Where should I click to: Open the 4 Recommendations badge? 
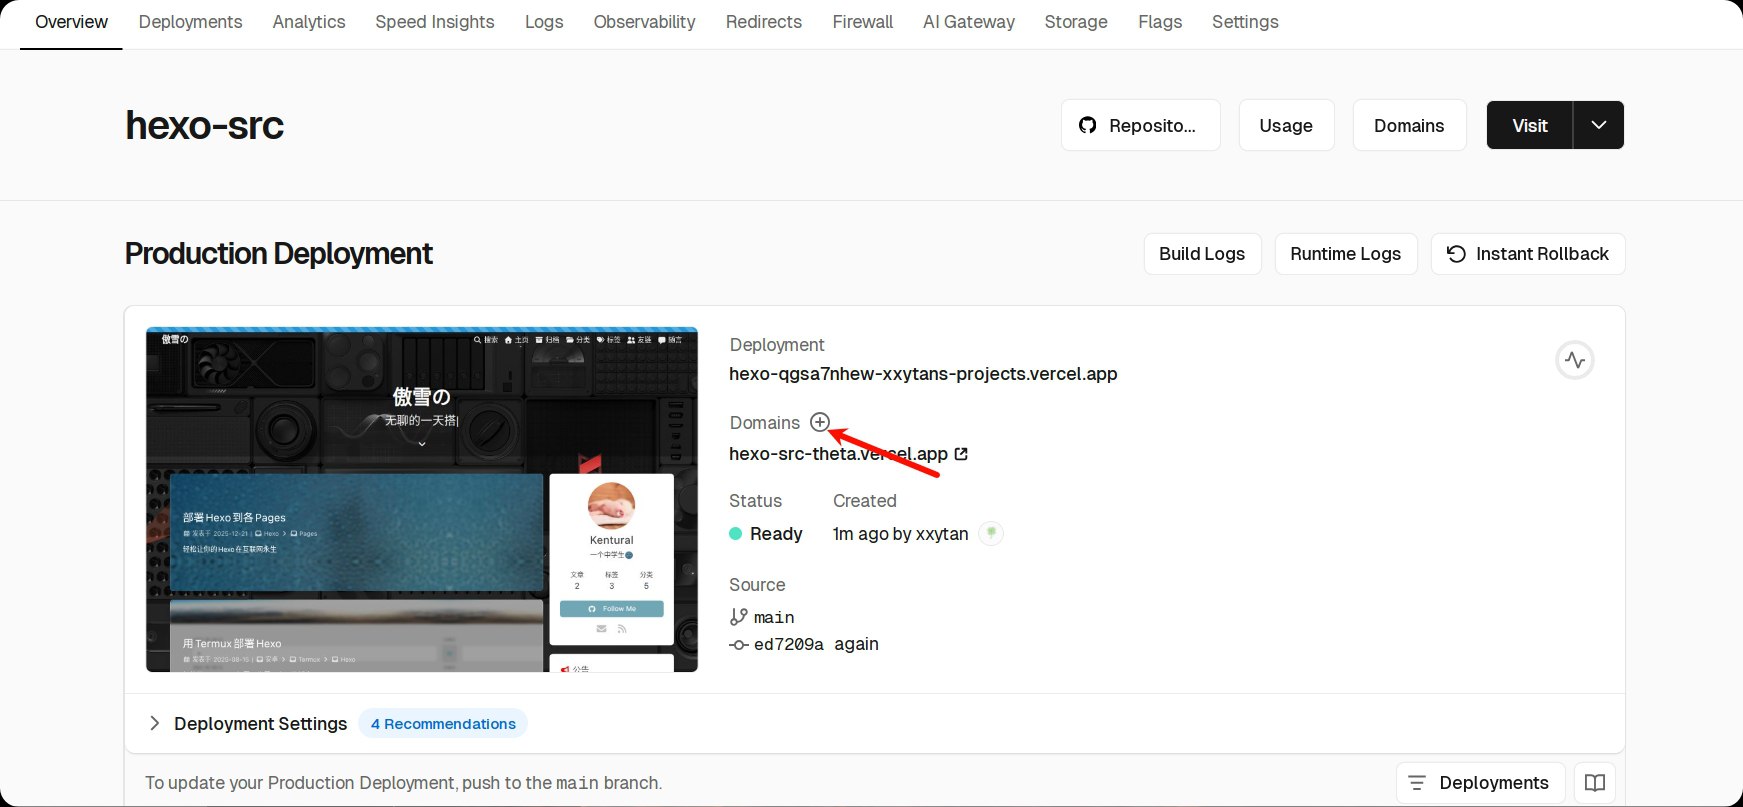tap(443, 724)
